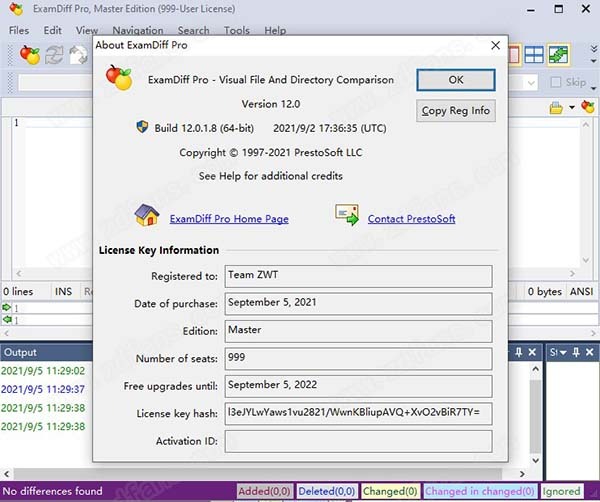
Task: Switch to the four-pane grid view icon
Action: 534,55
